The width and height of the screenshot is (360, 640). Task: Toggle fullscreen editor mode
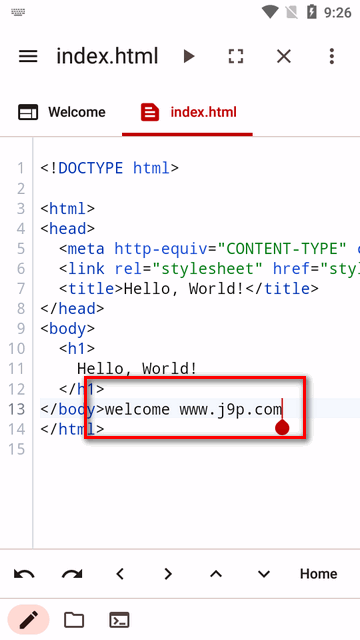point(236,56)
